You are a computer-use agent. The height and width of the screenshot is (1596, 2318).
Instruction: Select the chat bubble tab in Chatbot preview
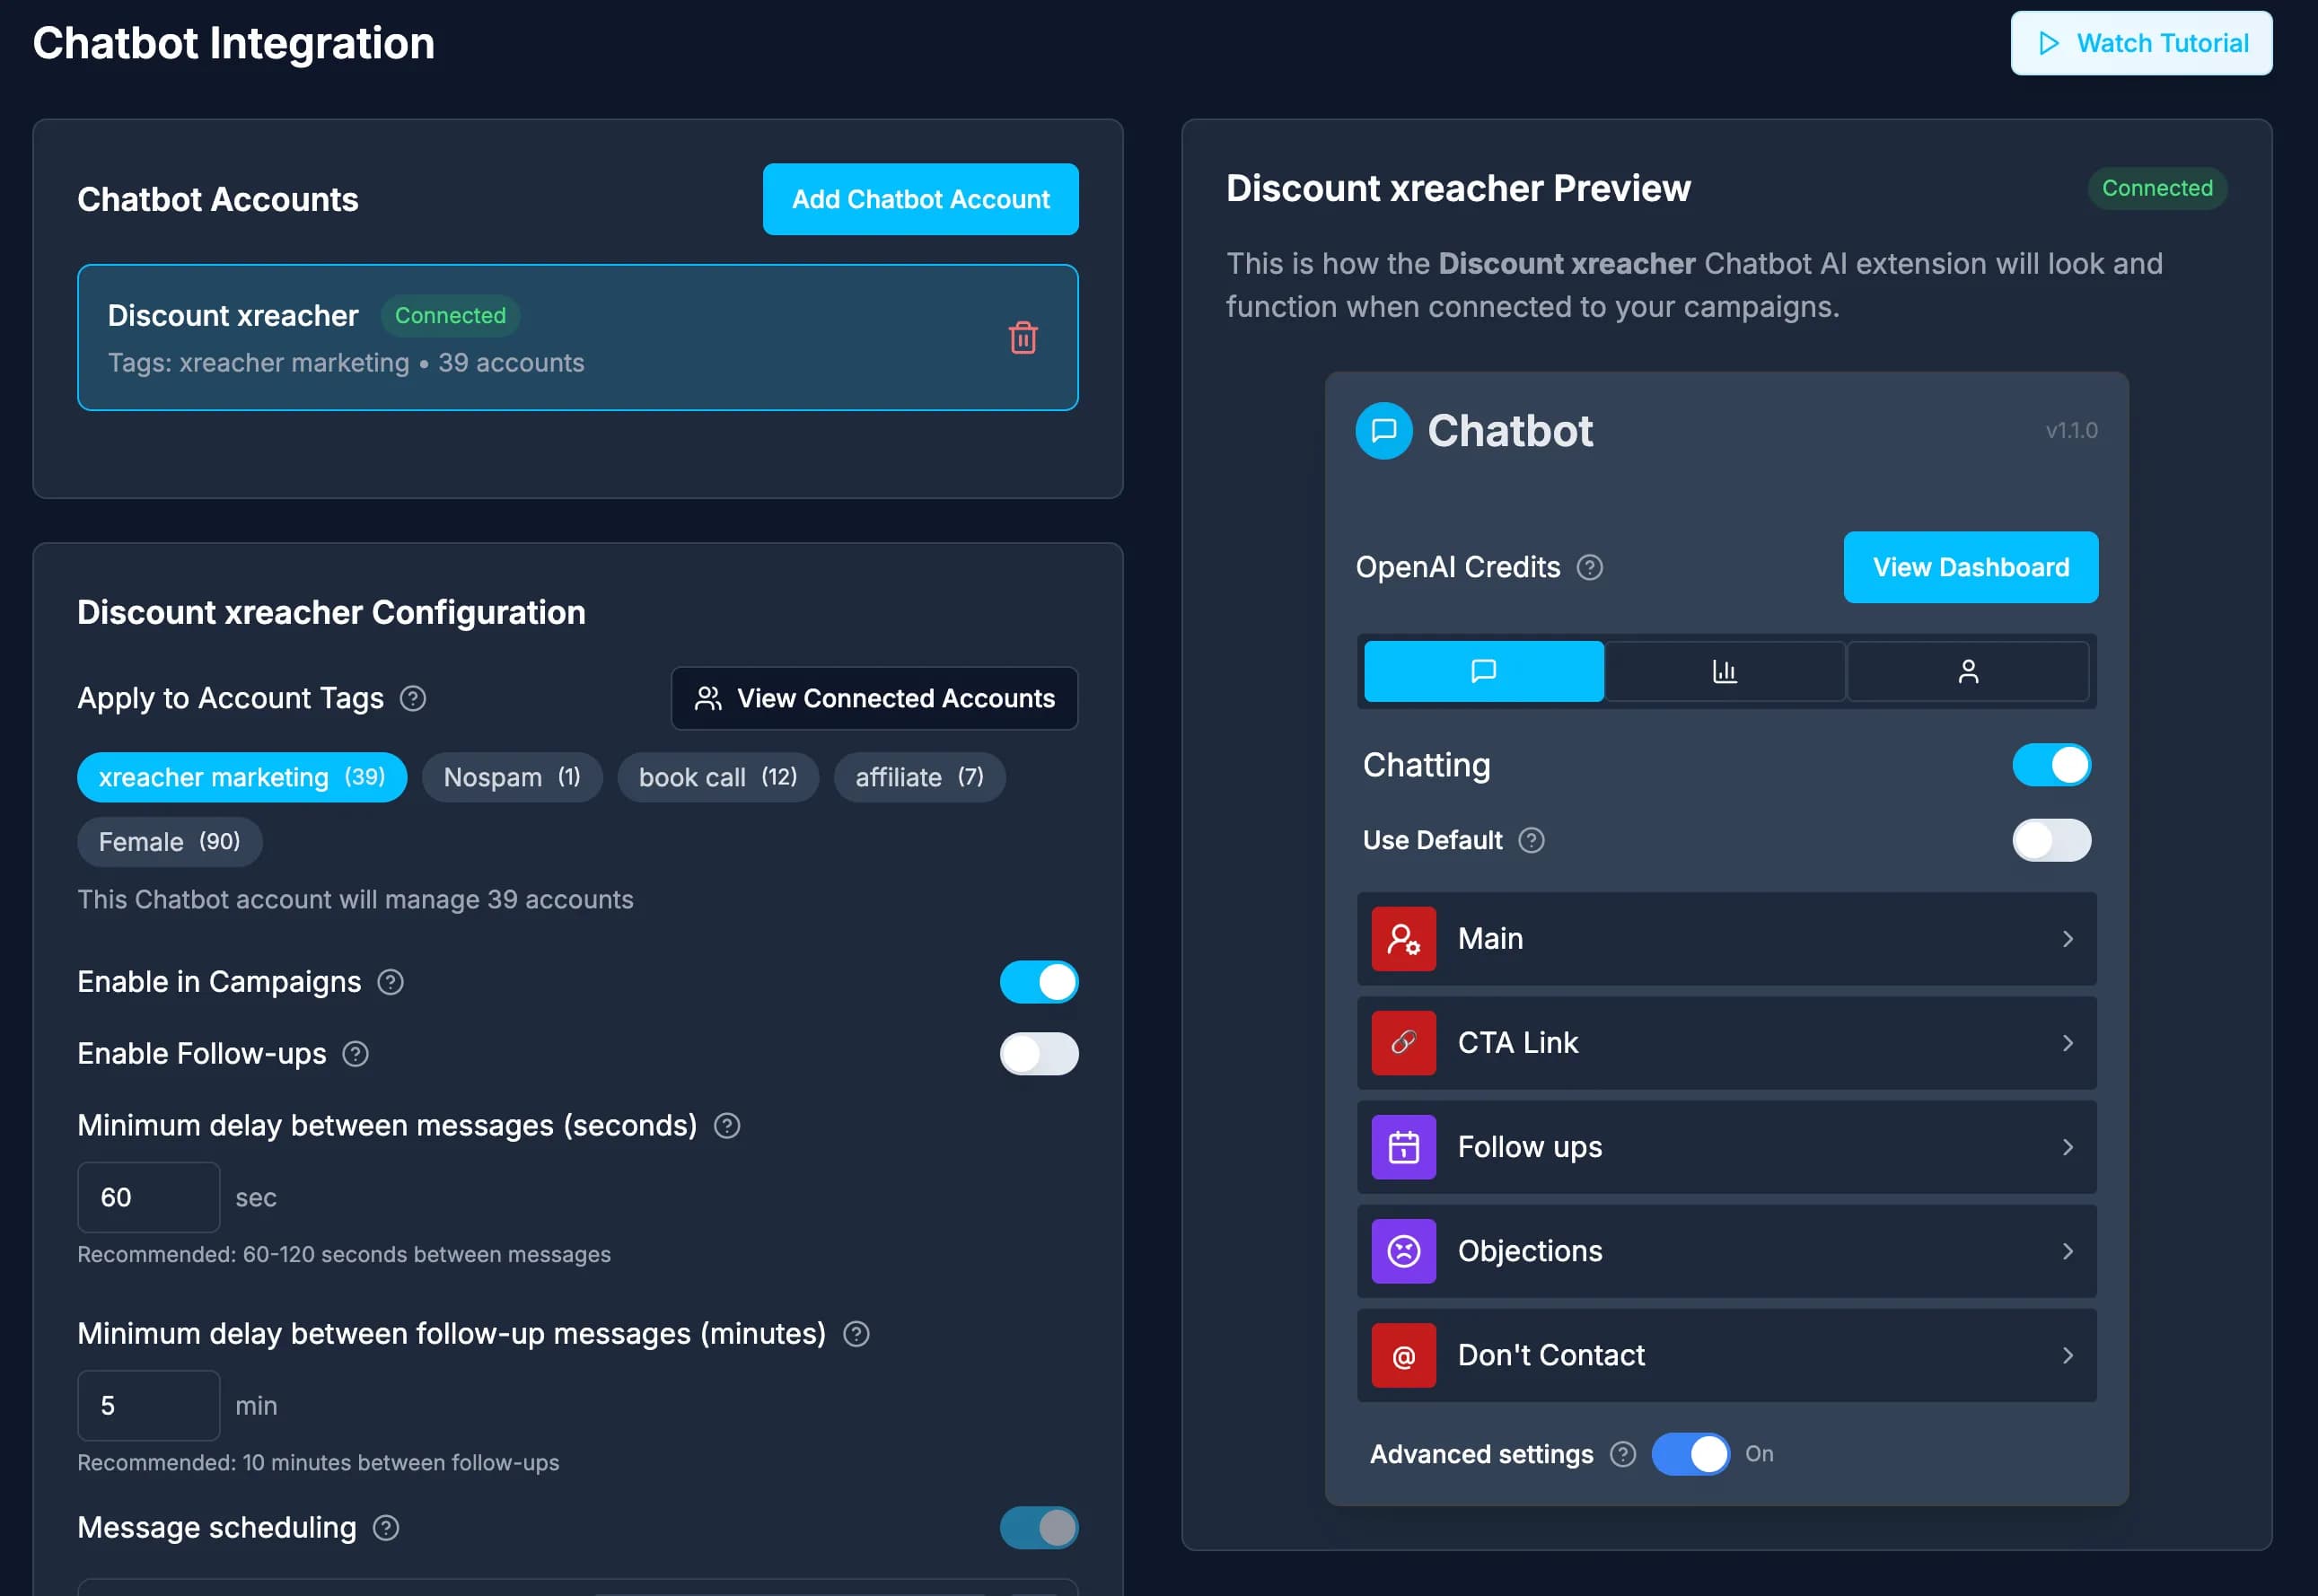point(1483,671)
